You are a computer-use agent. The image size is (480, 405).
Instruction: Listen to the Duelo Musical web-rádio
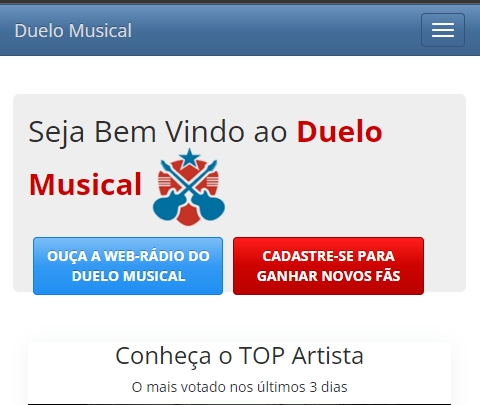pyautogui.click(x=128, y=266)
